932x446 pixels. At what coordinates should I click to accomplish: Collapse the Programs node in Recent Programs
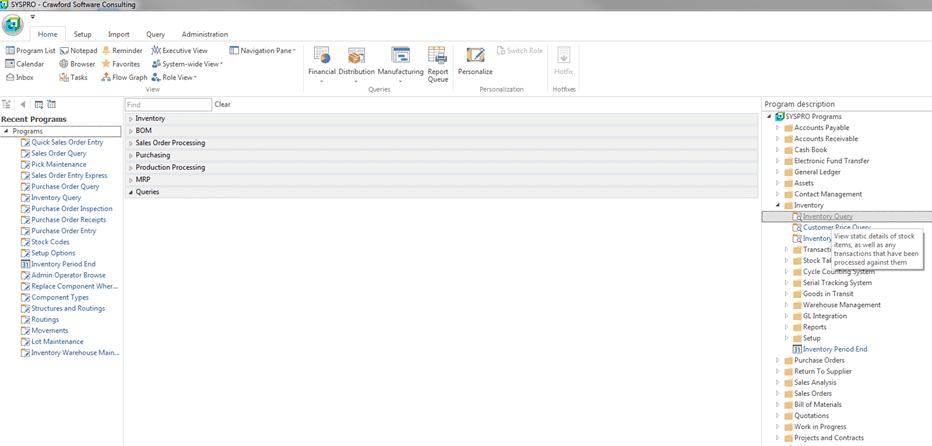[6, 131]
